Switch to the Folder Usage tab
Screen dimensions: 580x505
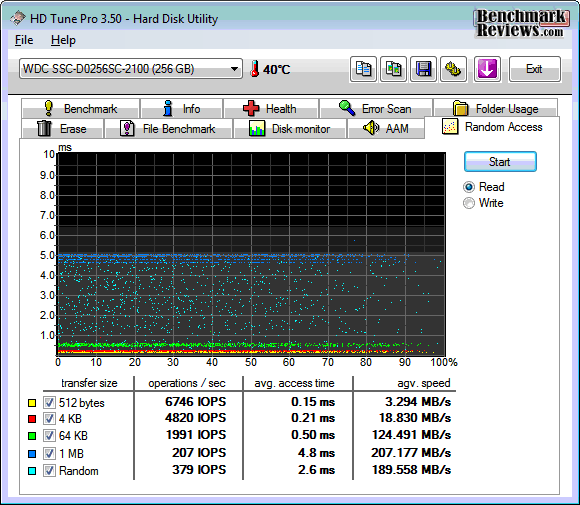(496, 108)
